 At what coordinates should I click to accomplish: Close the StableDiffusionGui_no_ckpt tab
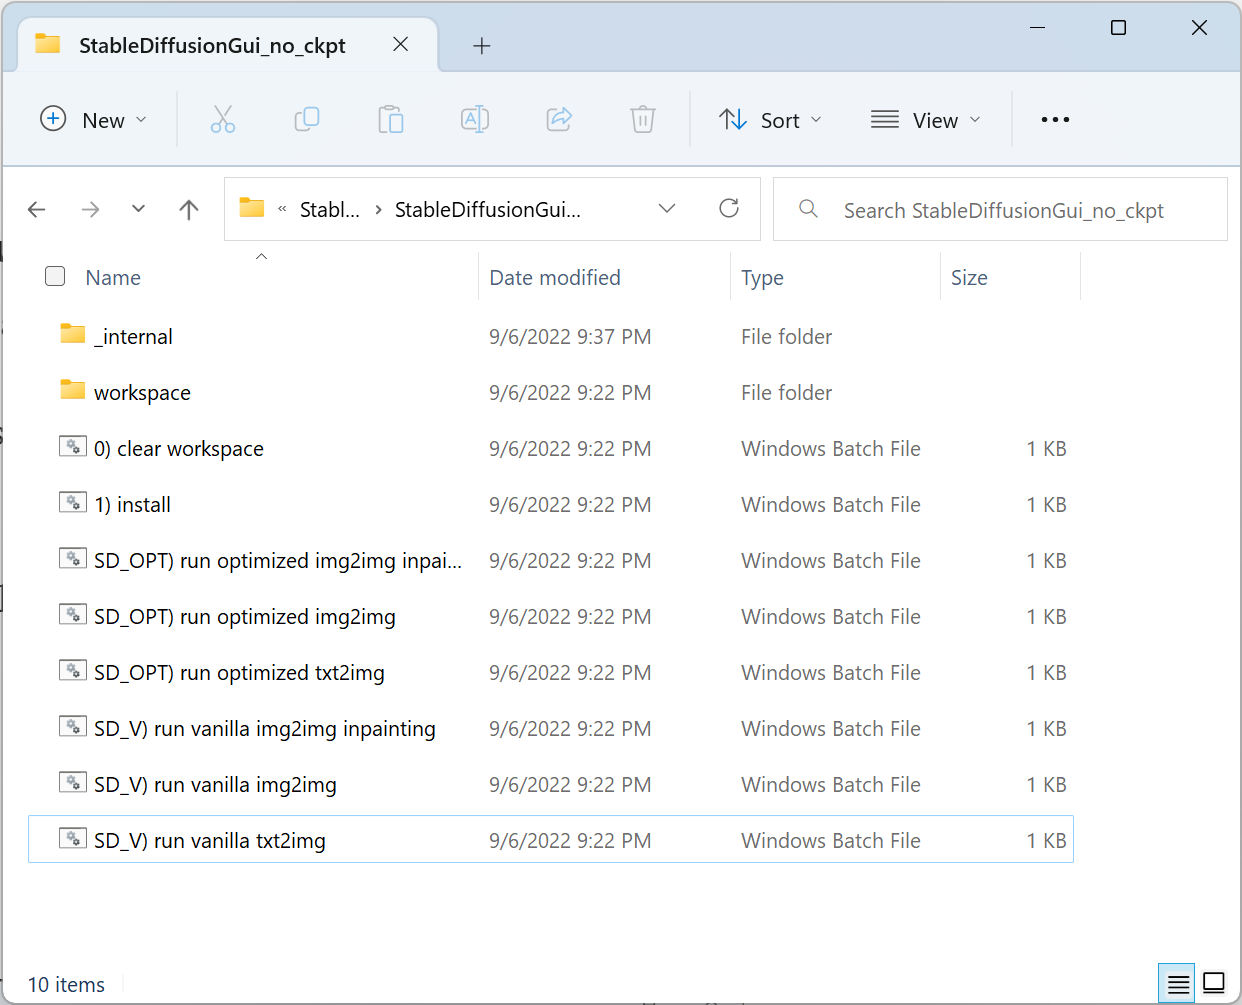click(x=400, y=44)
